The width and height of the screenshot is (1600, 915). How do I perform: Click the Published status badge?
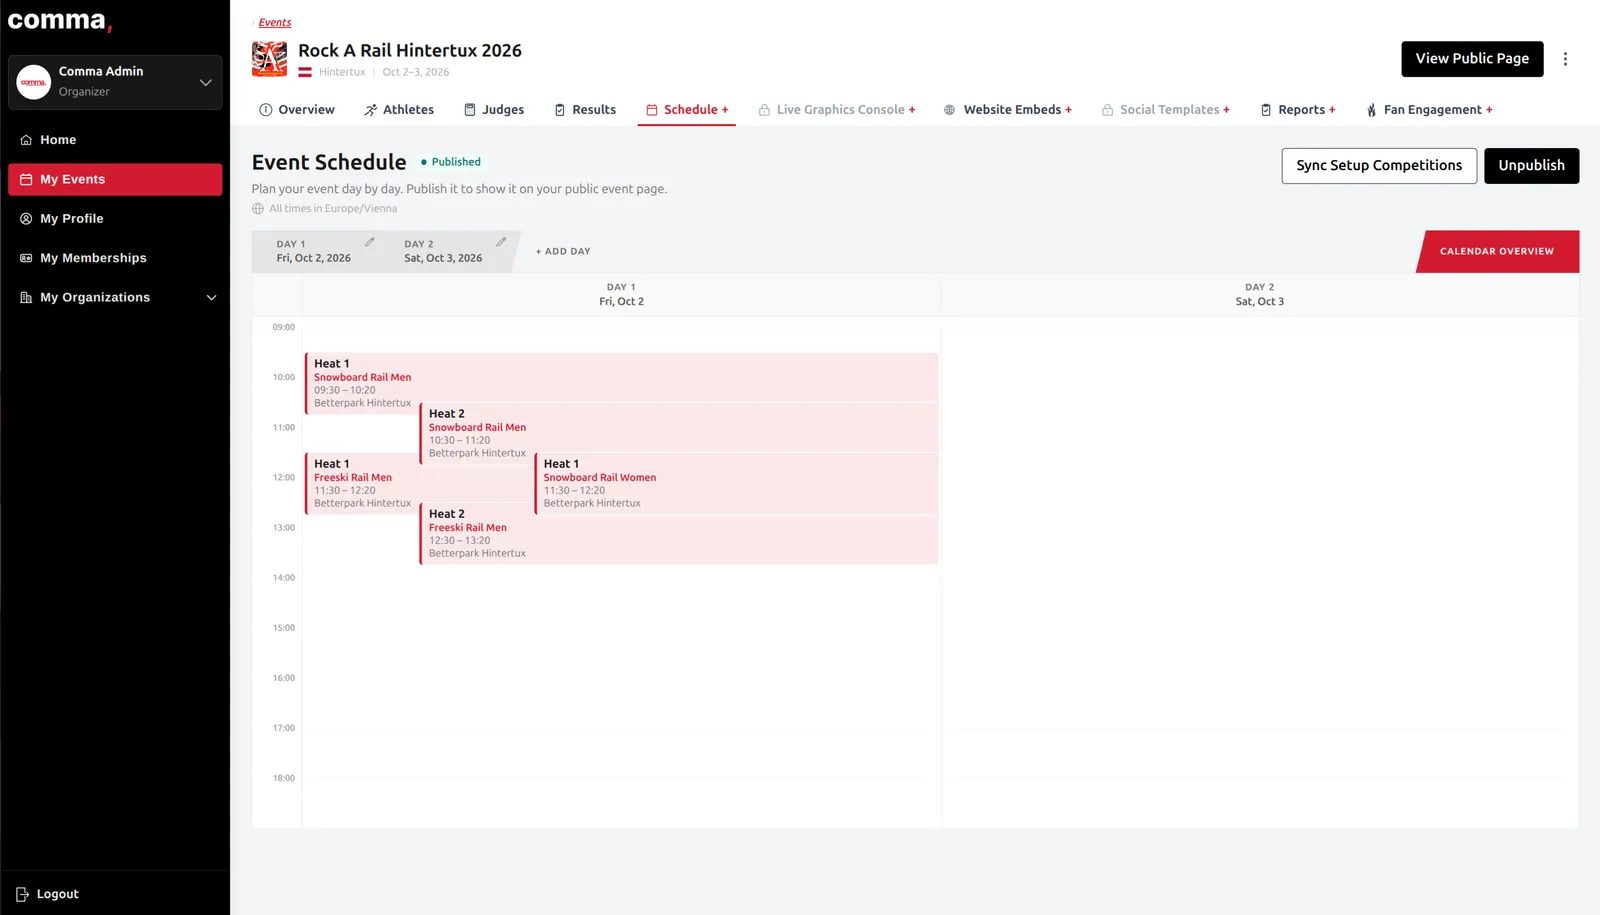tap(451, 162)
